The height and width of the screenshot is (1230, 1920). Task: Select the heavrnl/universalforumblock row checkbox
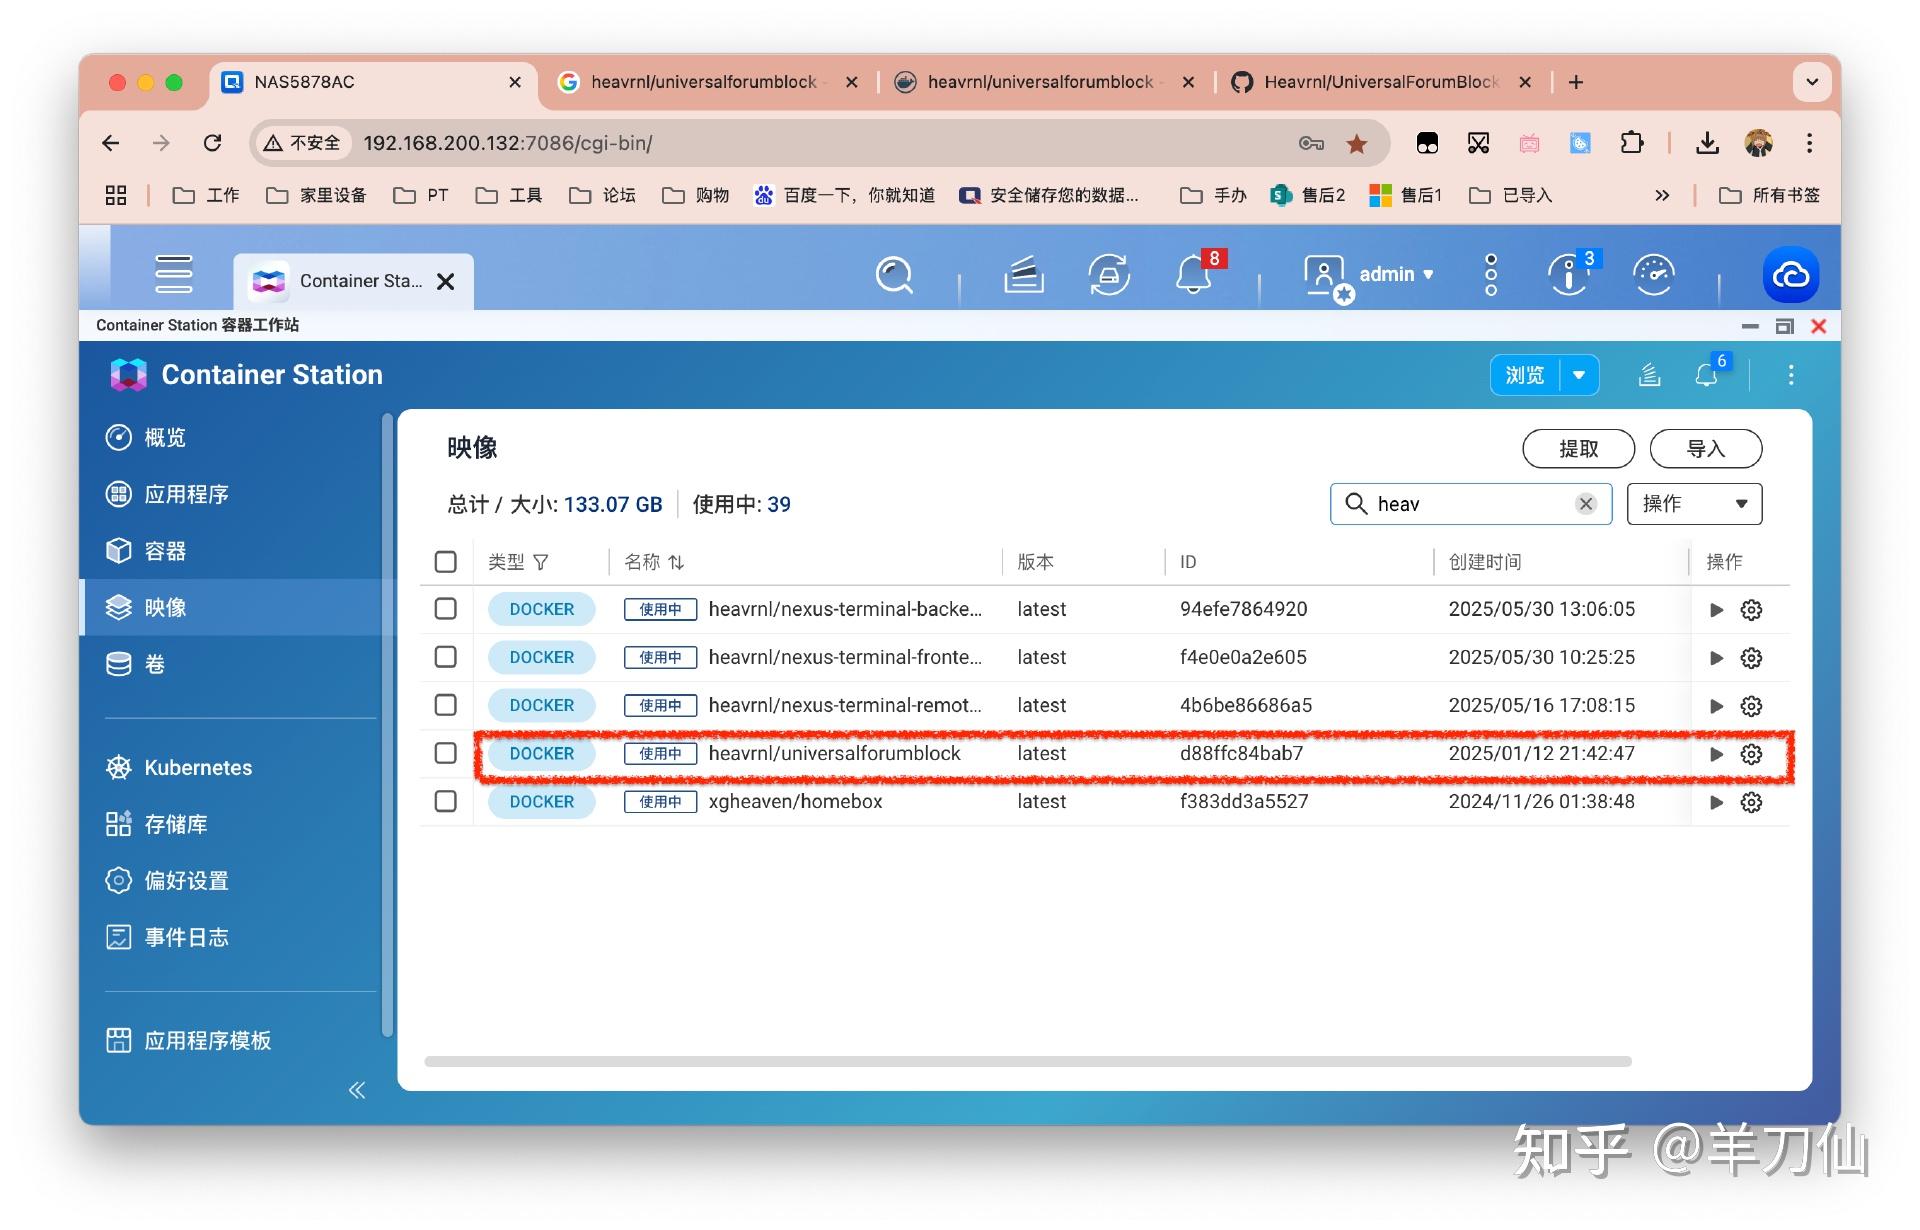click(445, 753)
